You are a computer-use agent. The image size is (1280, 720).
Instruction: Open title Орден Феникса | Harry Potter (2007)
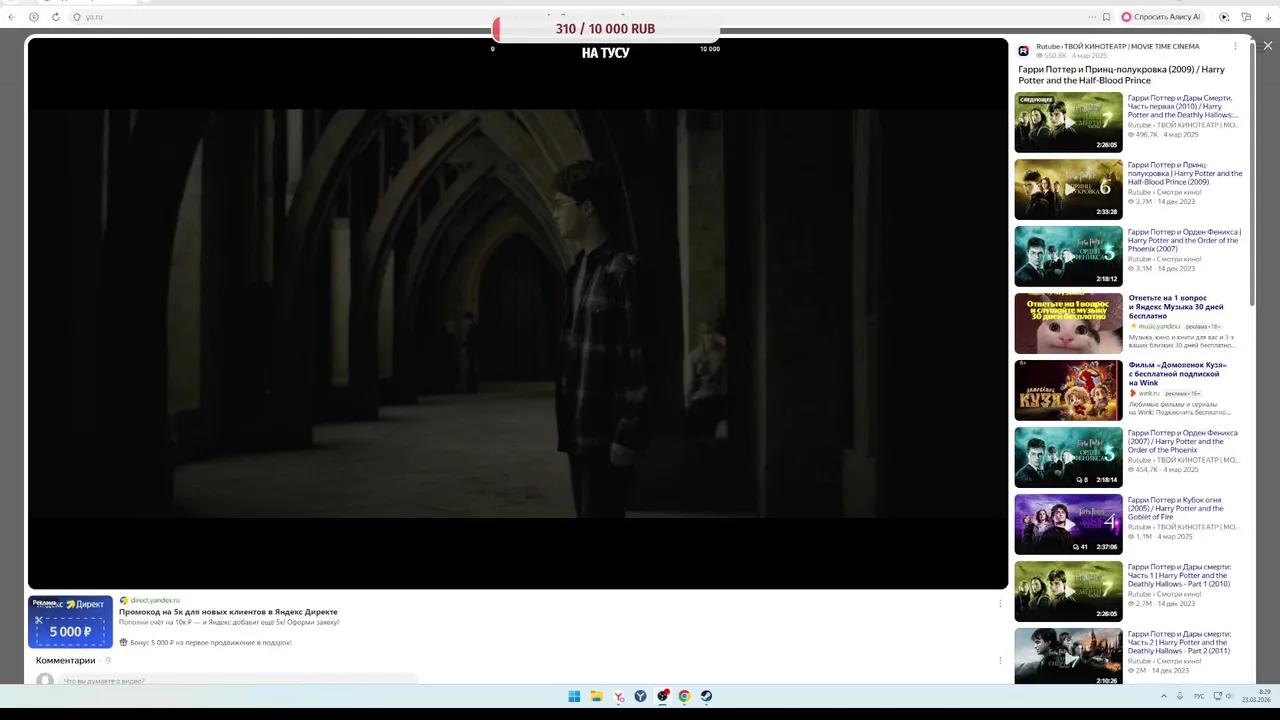pos(1184,241)
